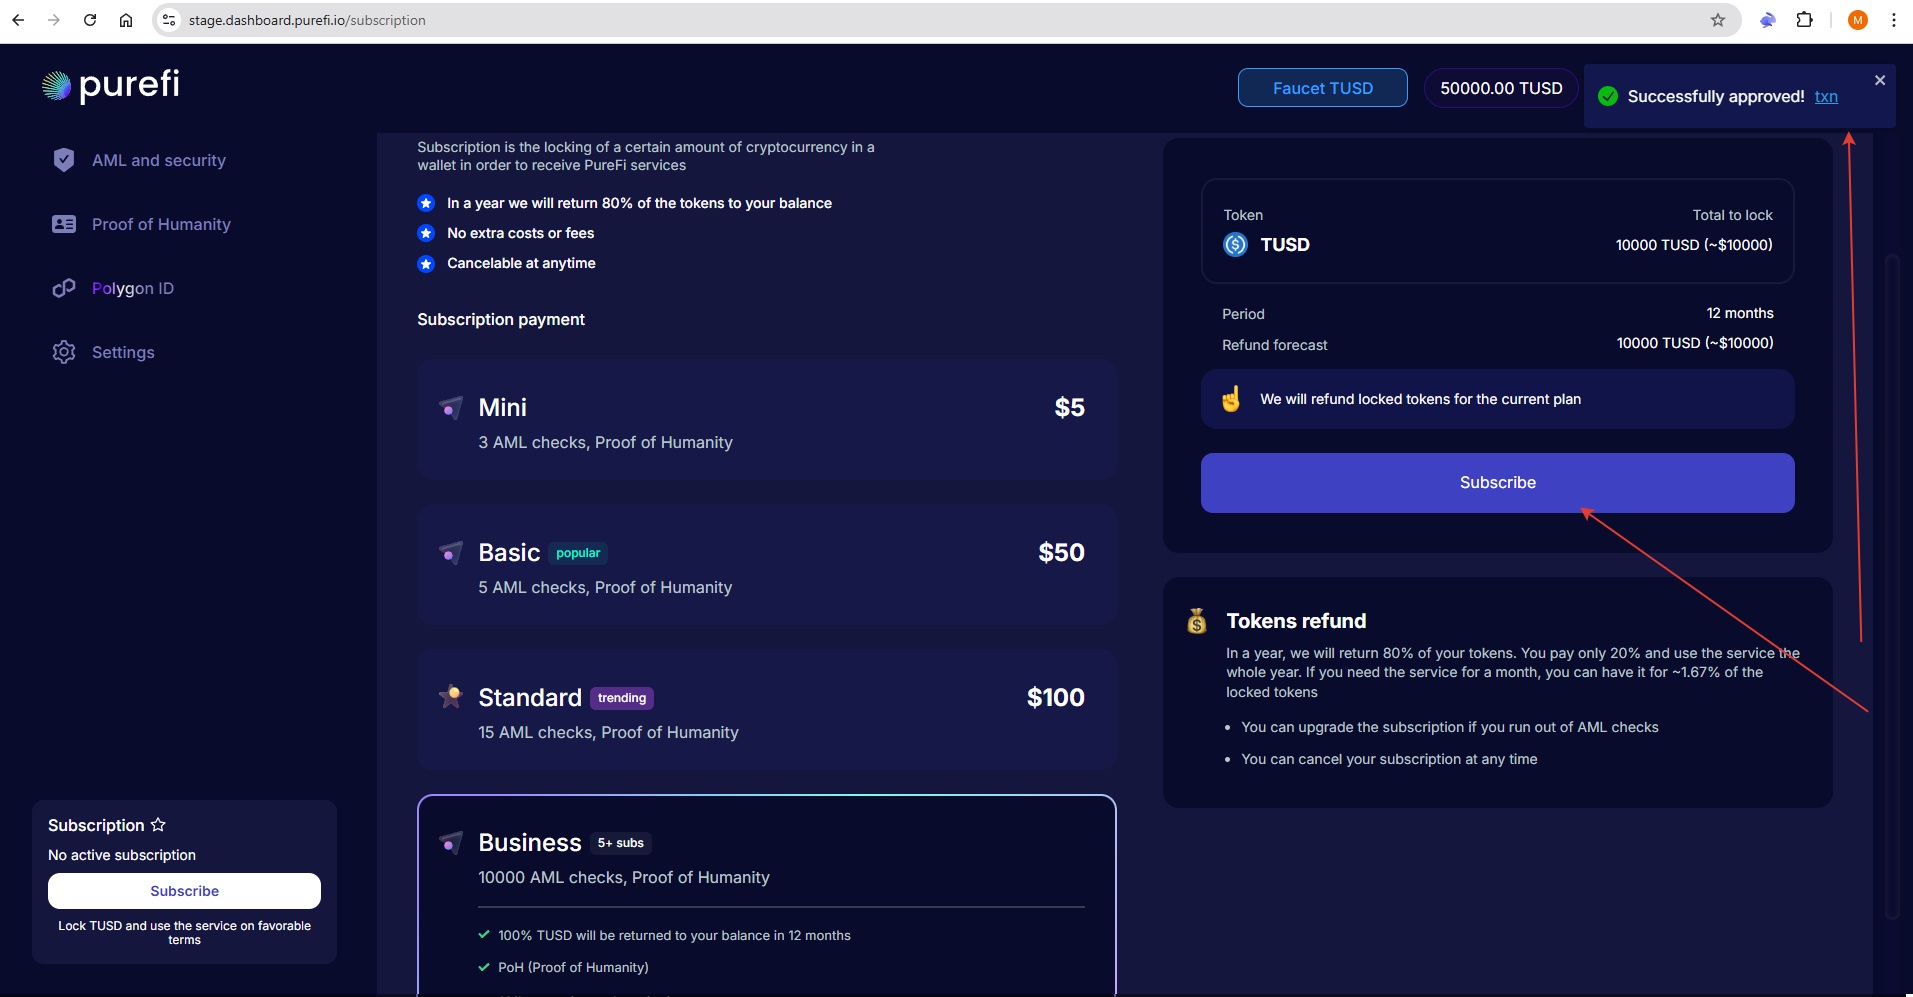
Task: Bookmark this page with the star icon
Action: click(1717, 20)
